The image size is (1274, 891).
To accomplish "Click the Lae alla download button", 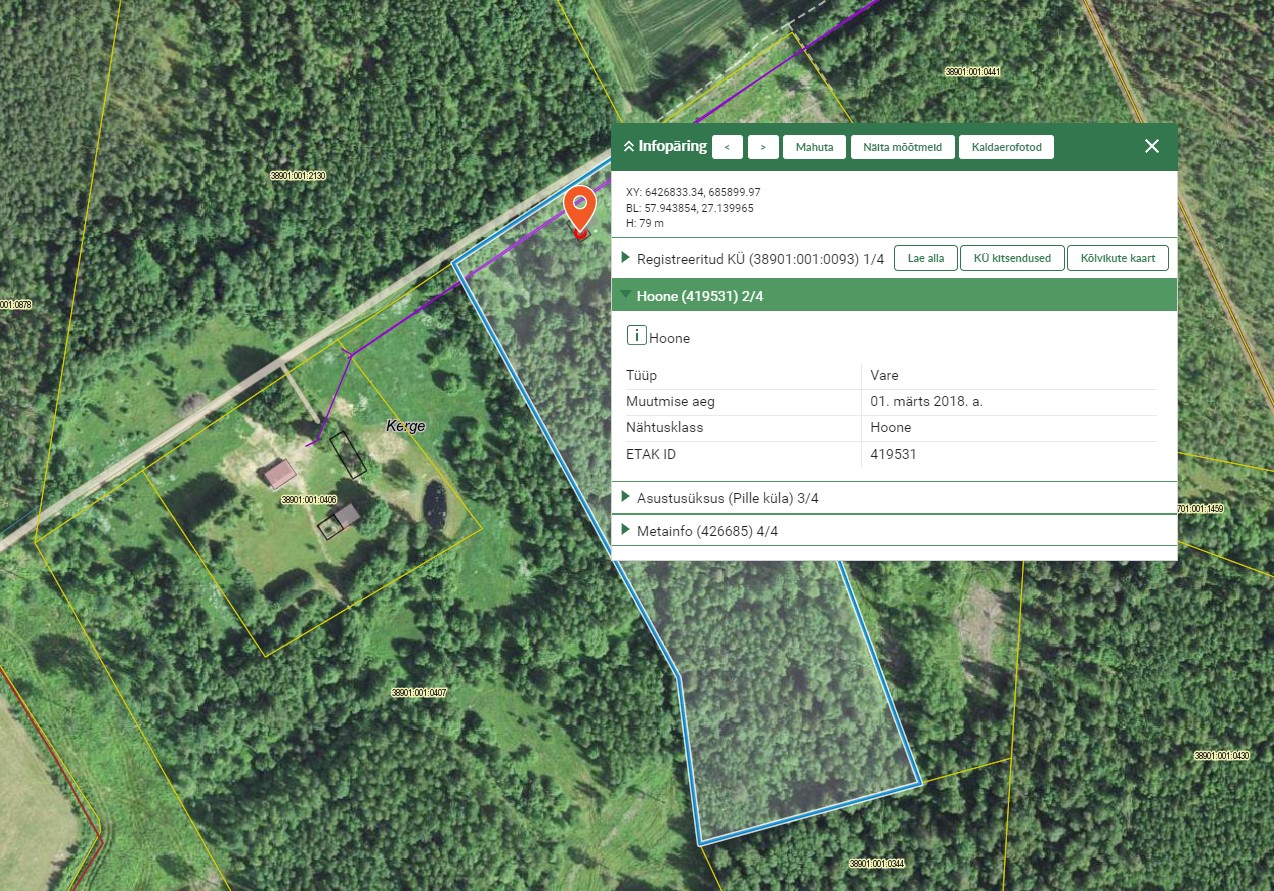I will pyautogui.click(x=925, y=258).
